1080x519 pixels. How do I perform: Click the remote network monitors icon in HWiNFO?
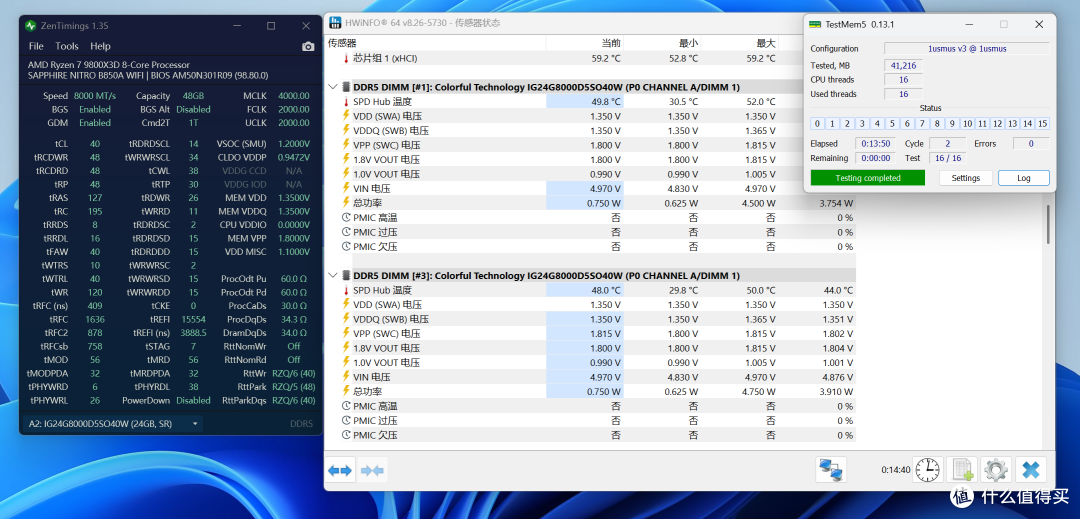pos(831,470)
